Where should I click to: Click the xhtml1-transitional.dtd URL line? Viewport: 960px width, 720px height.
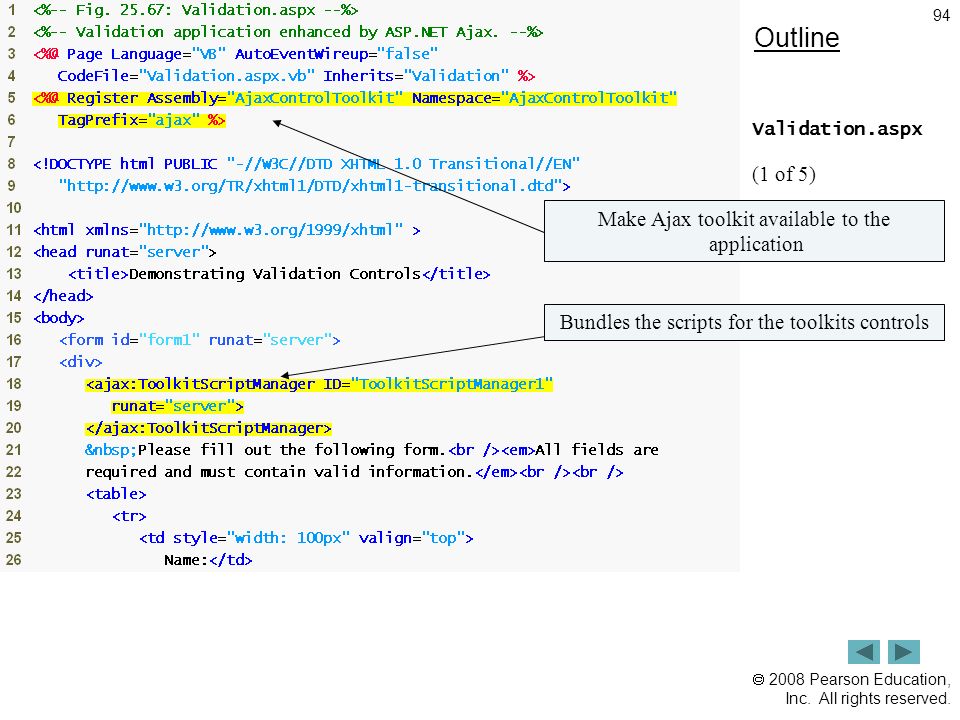pyautogui.click(x=314, y=186)
